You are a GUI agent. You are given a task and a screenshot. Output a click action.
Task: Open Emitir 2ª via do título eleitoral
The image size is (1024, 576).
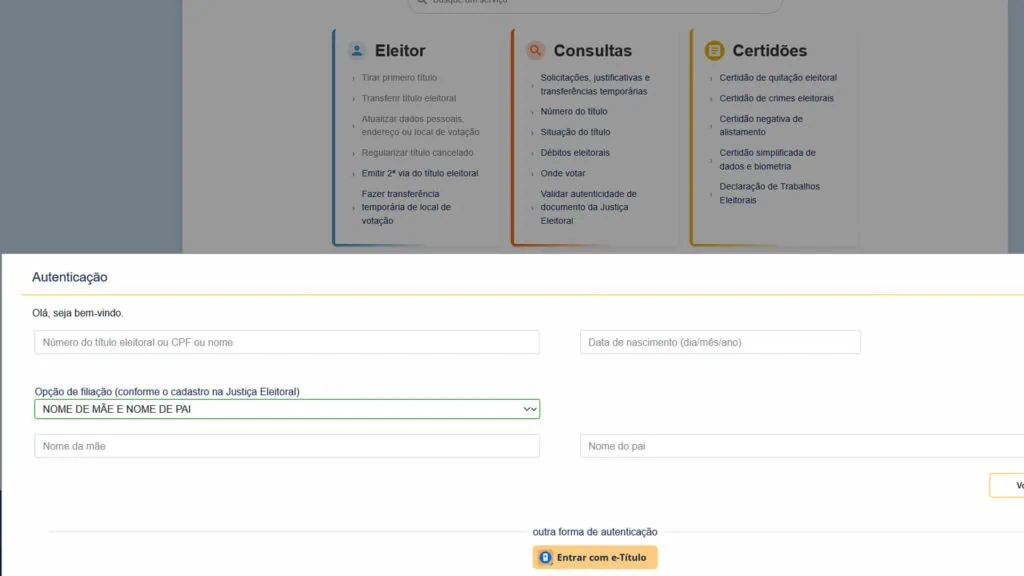[420, 173]
